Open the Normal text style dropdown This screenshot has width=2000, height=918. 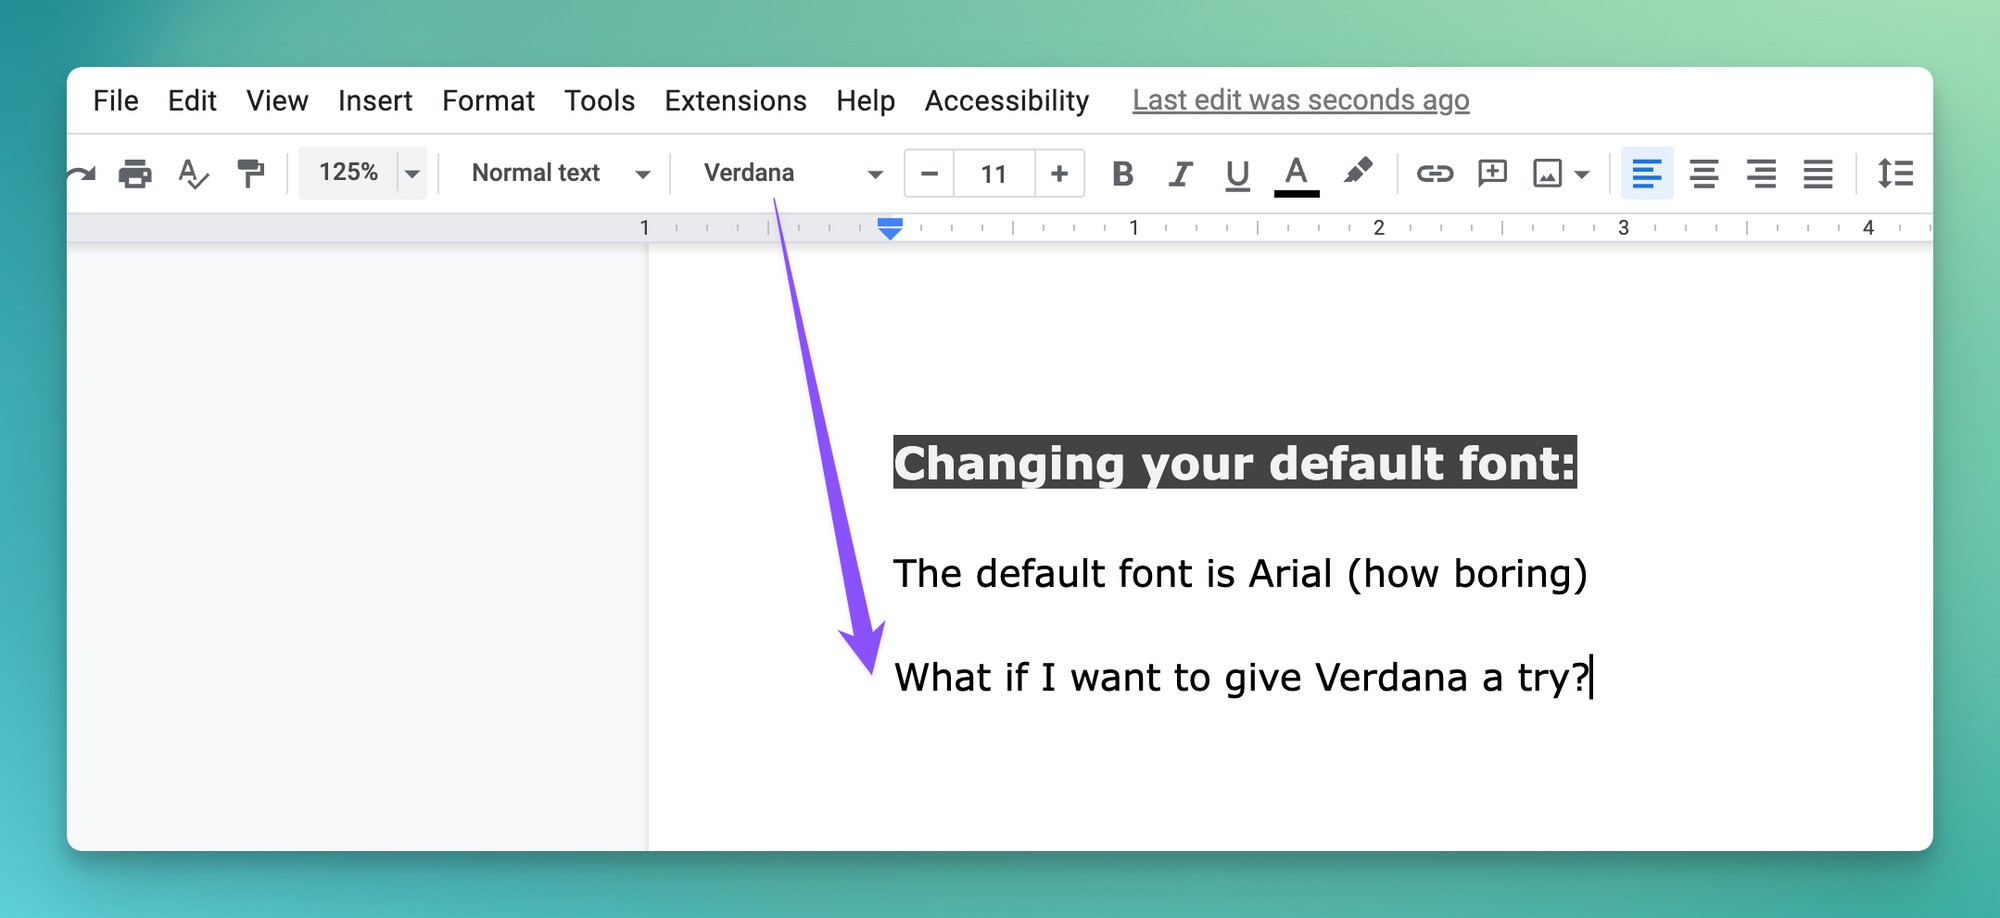(560, 173)
